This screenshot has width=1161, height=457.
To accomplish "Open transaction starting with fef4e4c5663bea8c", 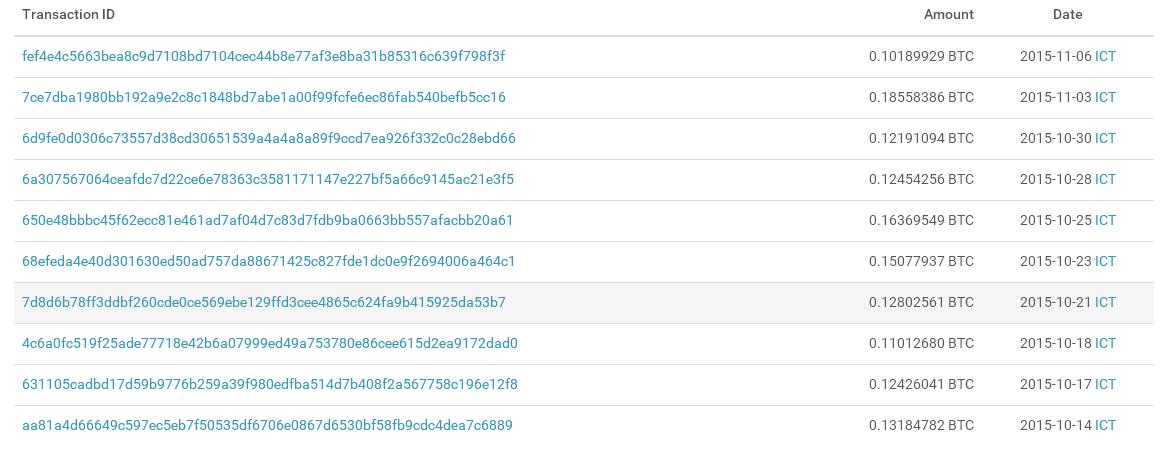I will click(x=263, y=57).
